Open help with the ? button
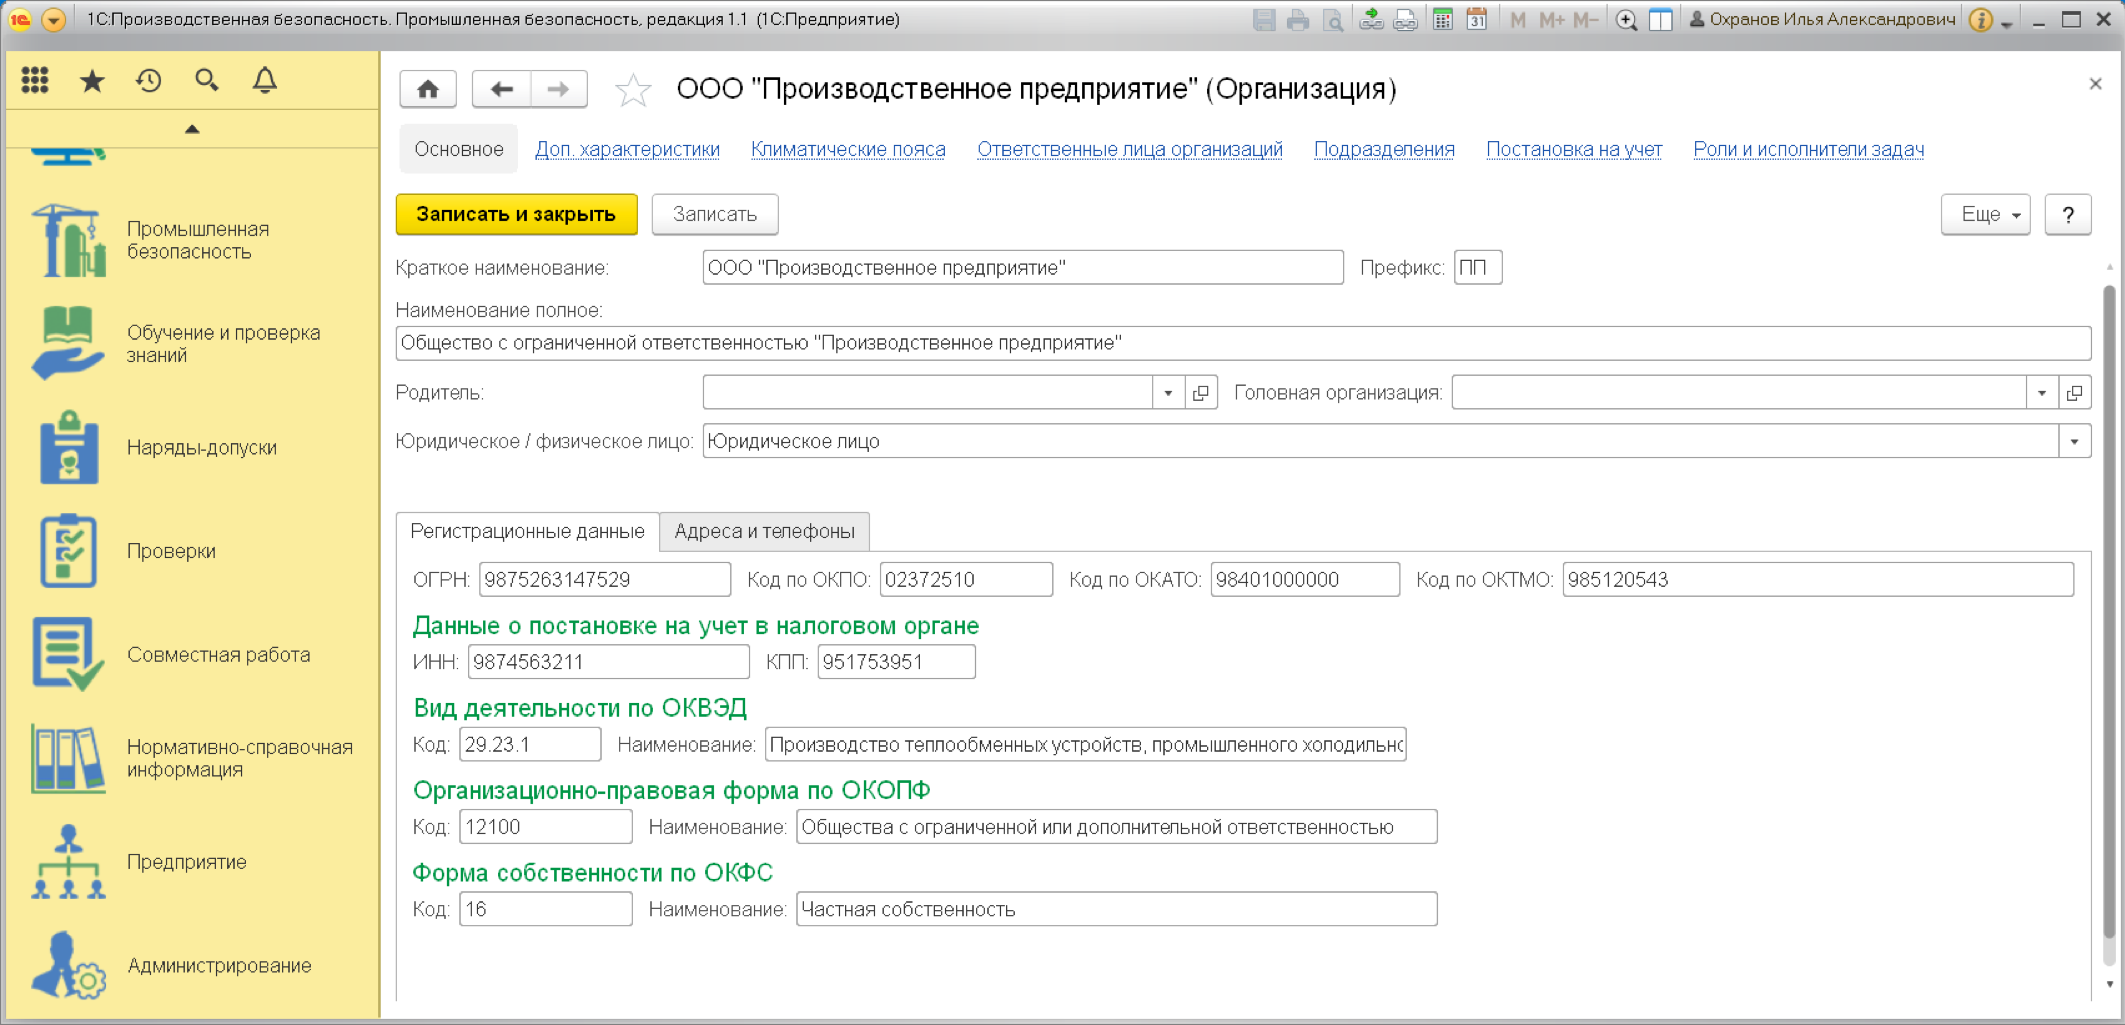The width and height of the screenshot is (2125, 1025). (x=2068, y=214)
